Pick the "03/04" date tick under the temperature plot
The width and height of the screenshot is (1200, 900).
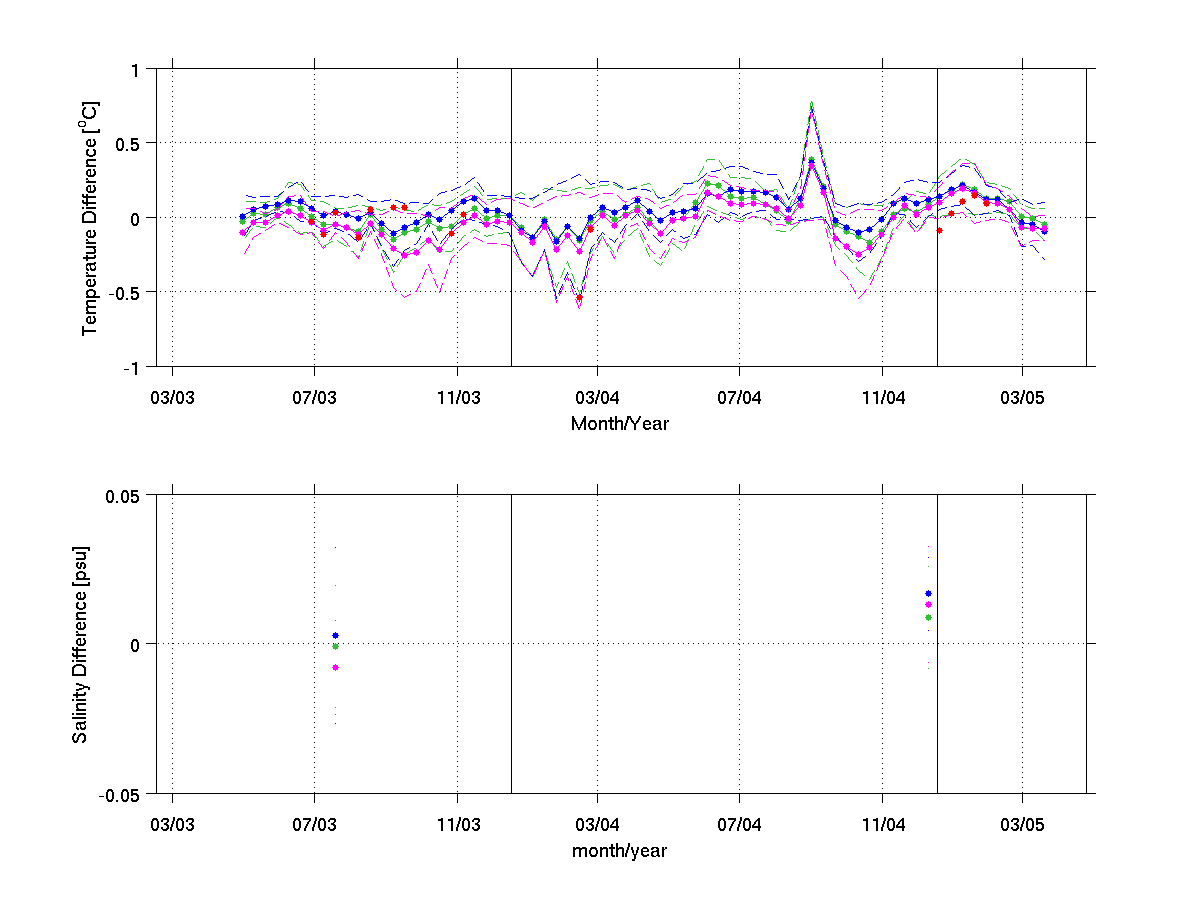click(x=598, y=398)
